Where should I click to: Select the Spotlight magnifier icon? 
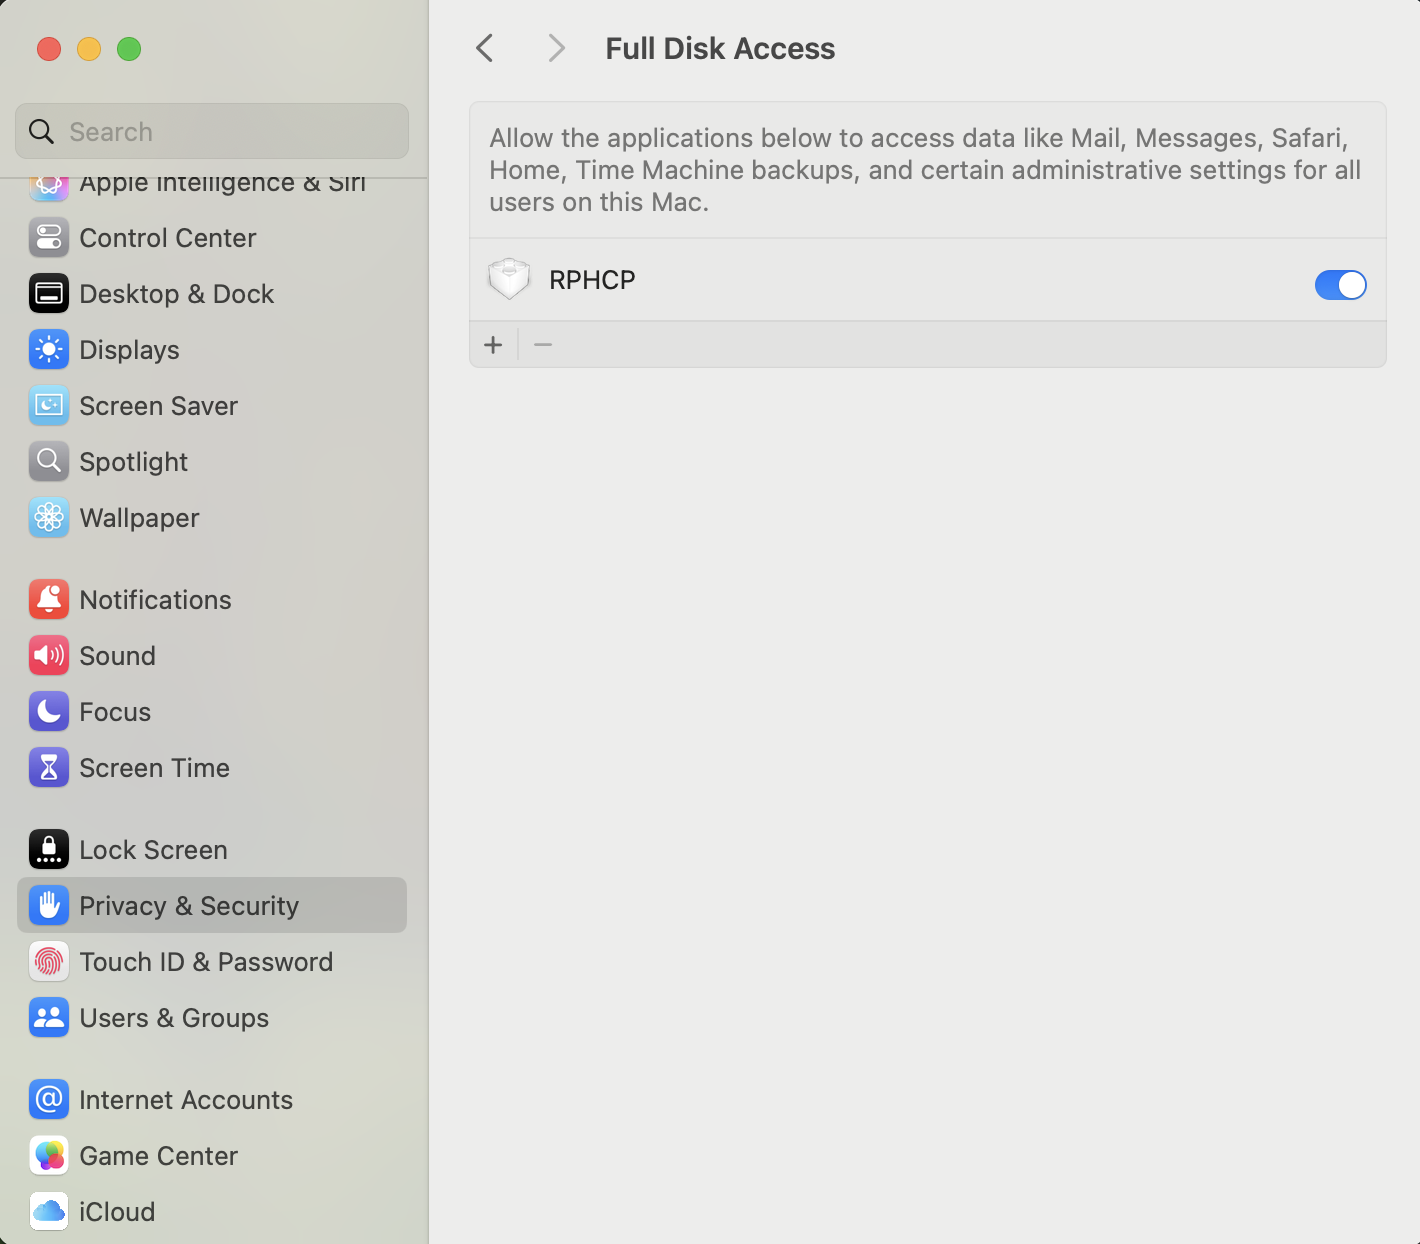49,462
